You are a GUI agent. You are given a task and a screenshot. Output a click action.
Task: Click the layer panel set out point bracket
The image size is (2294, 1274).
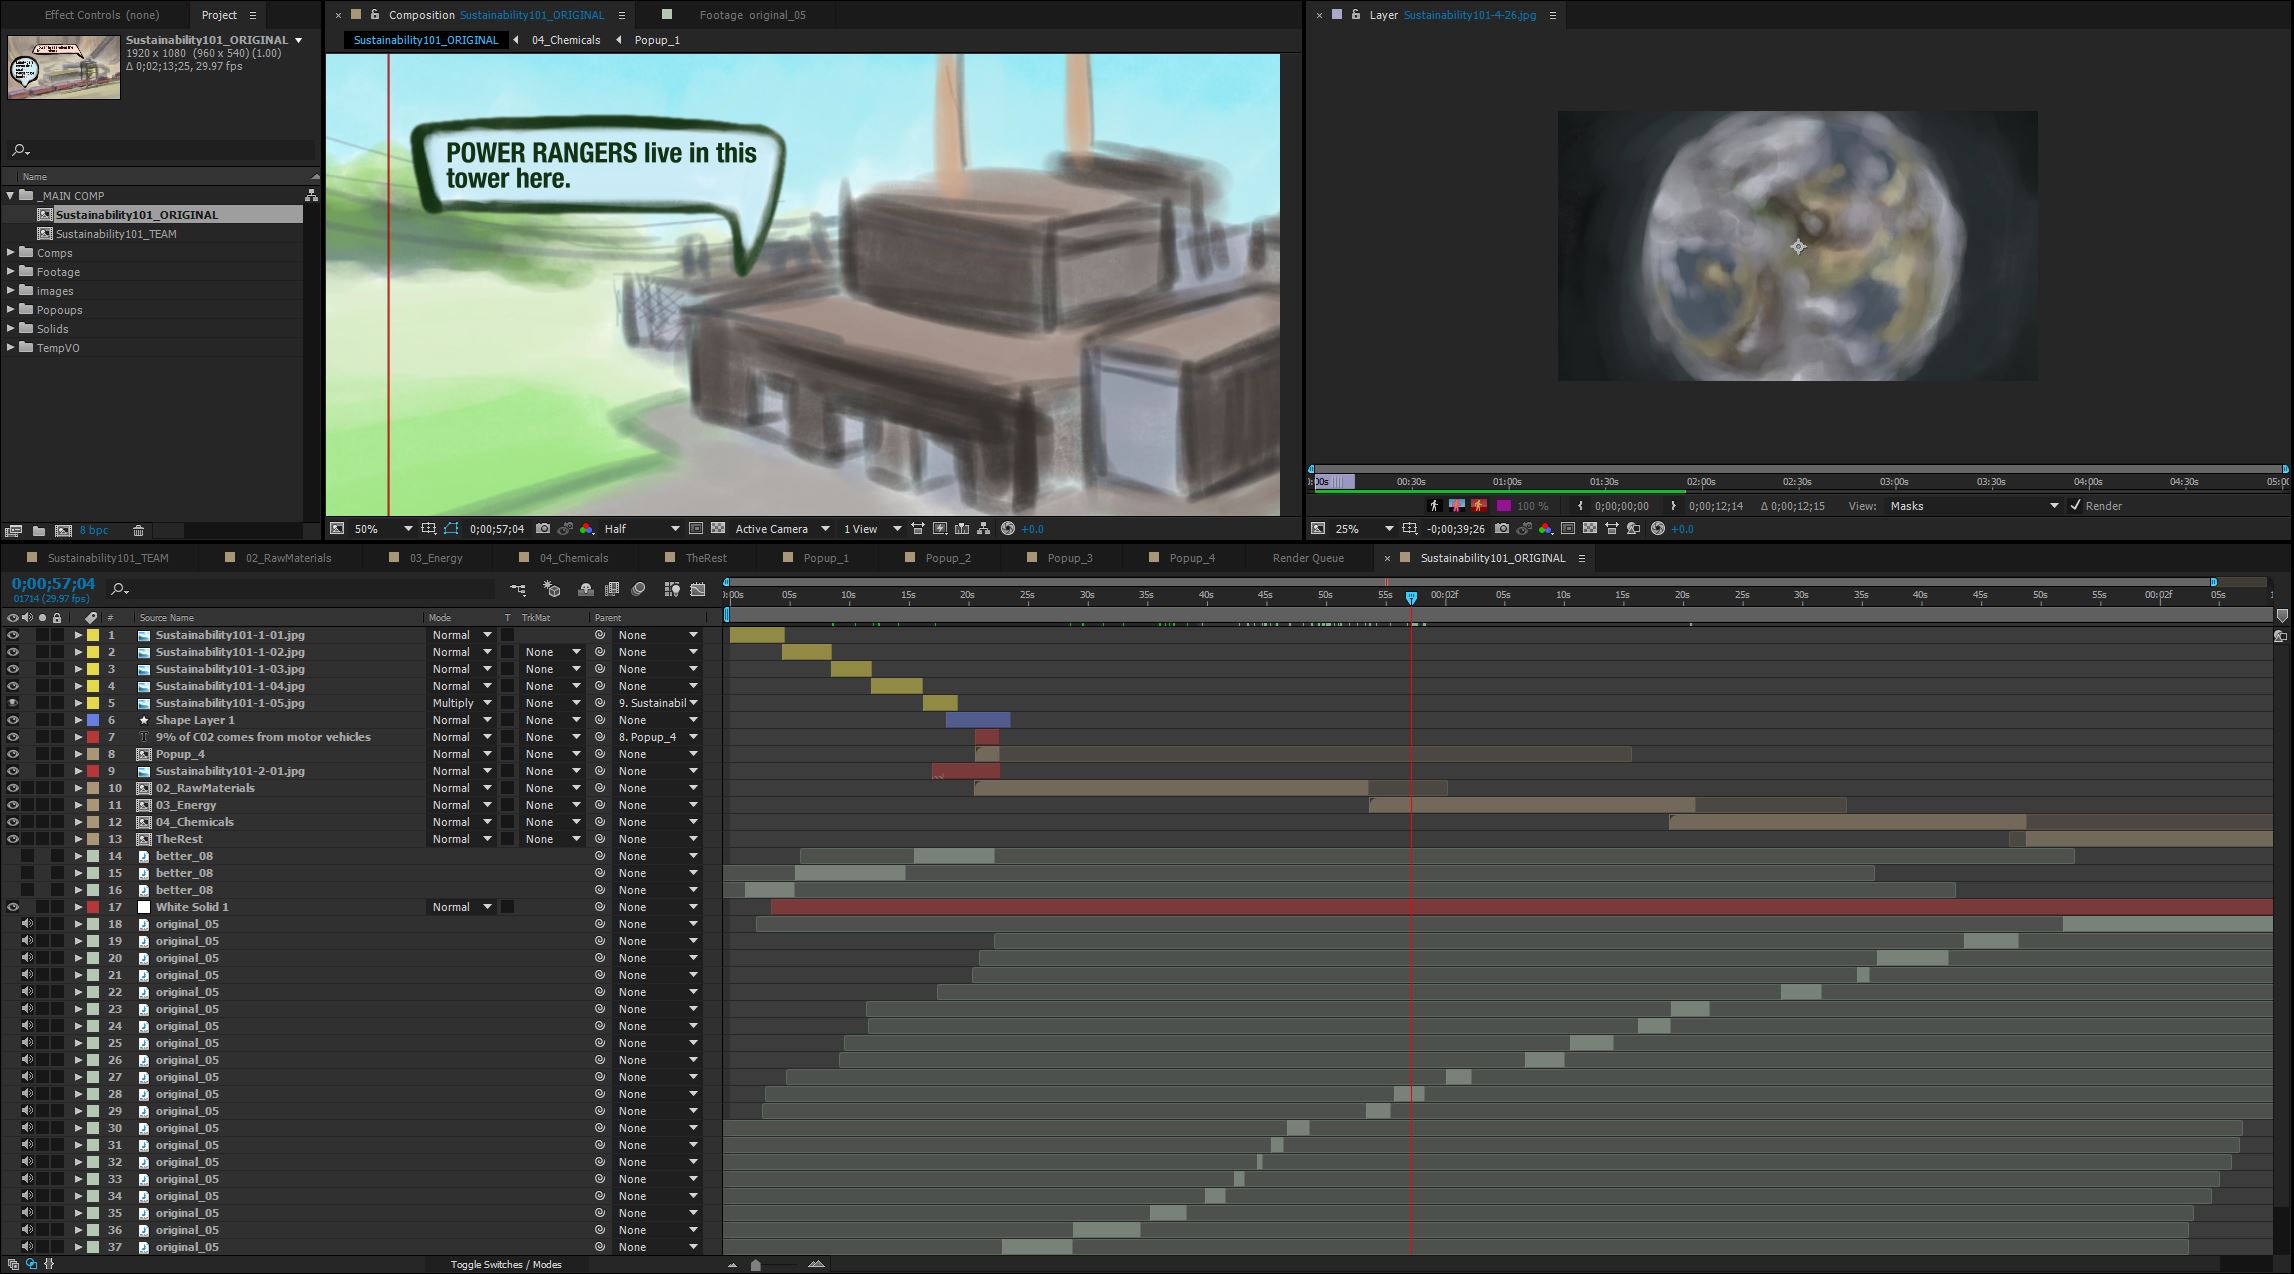[1673, 506]
